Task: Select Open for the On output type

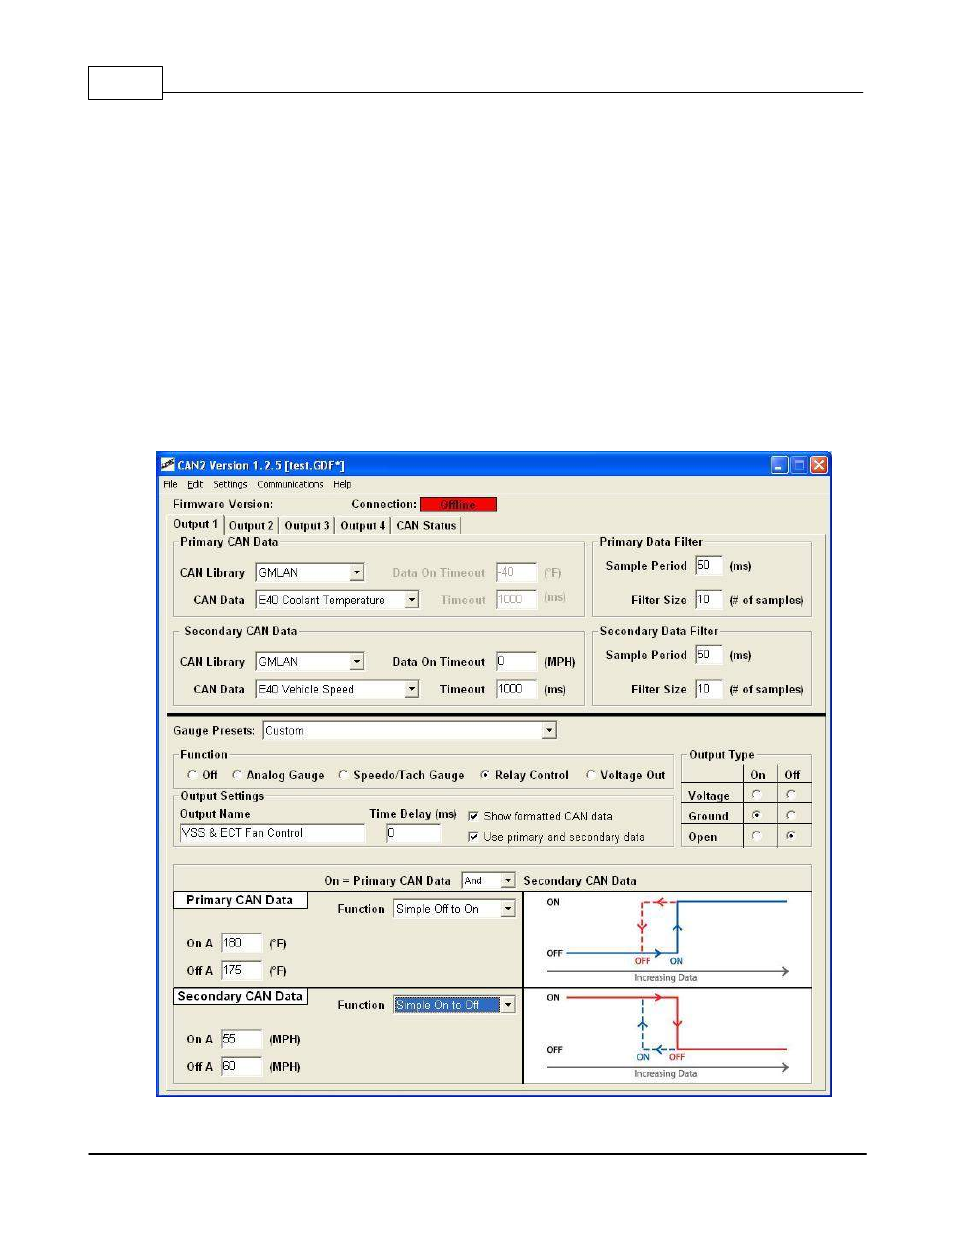Action: pos(757,836)
